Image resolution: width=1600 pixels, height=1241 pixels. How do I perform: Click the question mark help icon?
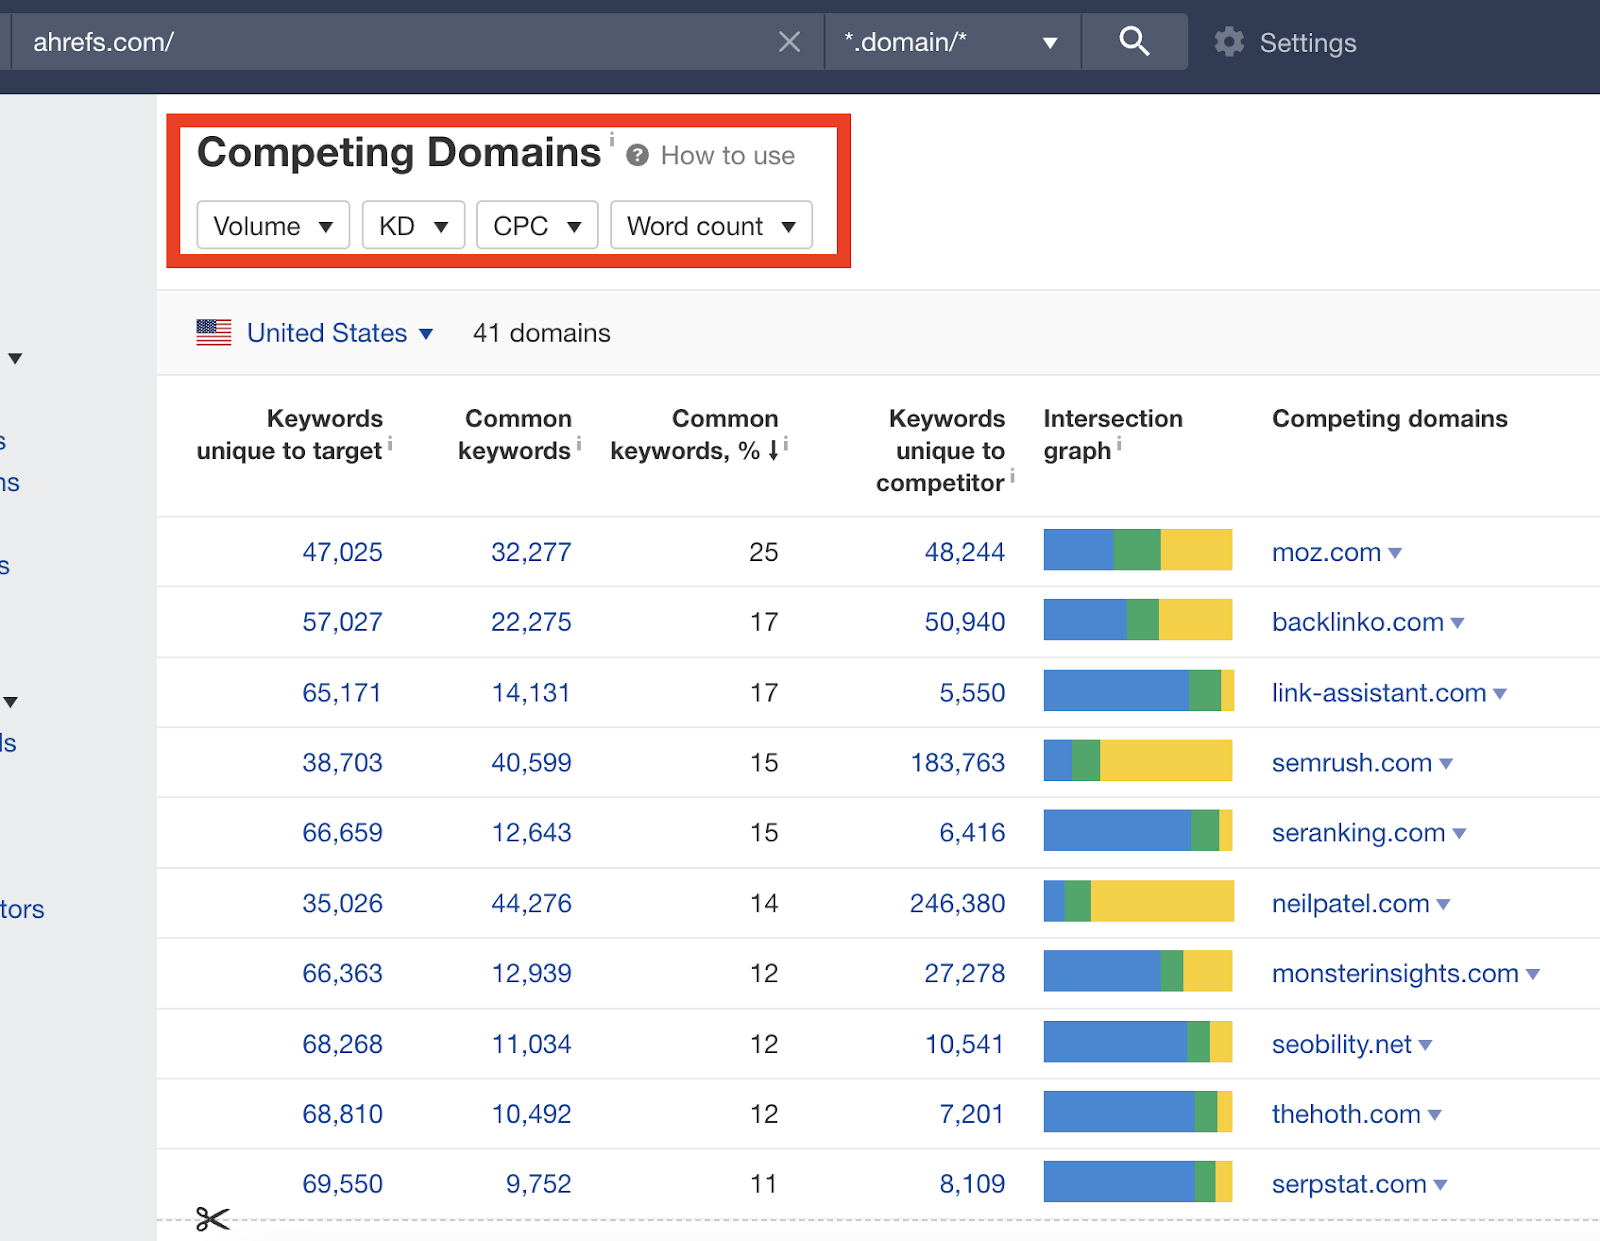pos(638,156)
